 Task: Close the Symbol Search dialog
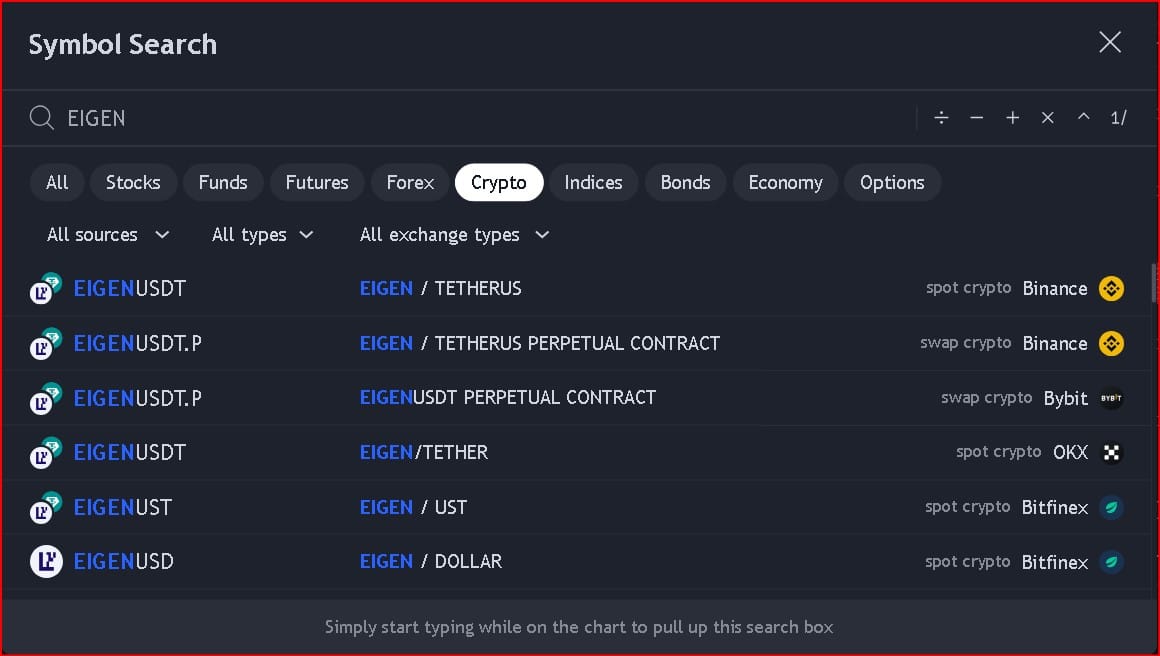tap(1110, 42)
